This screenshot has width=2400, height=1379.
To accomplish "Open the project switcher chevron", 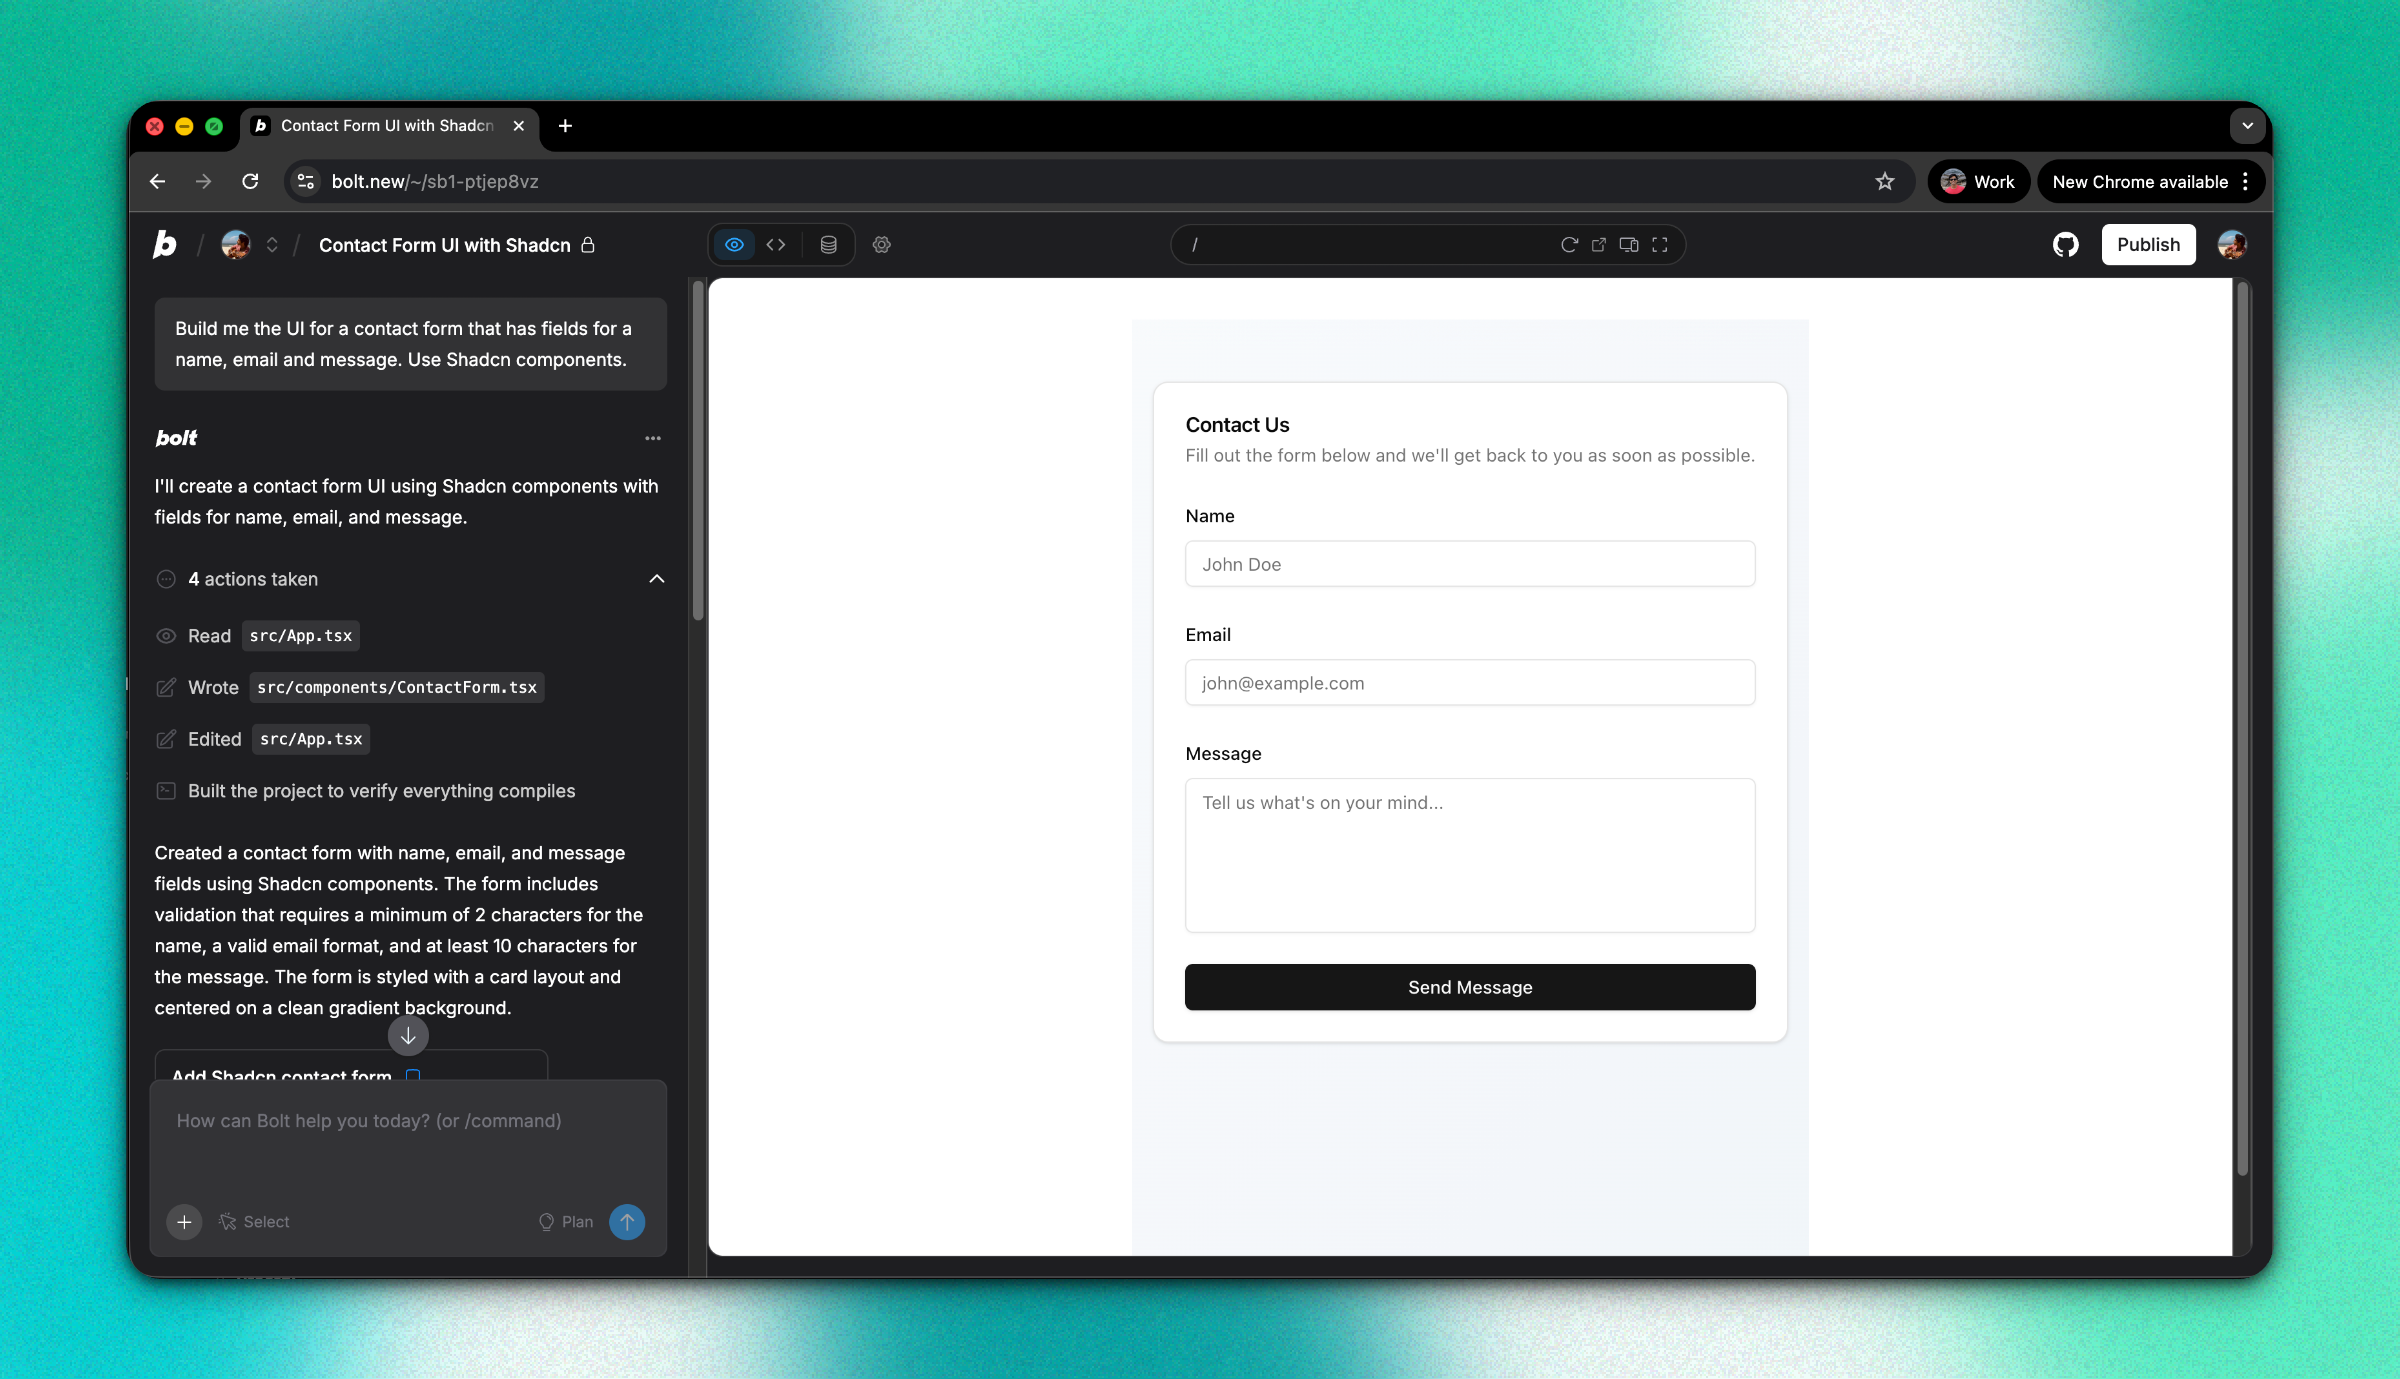I will pos(271,245).
